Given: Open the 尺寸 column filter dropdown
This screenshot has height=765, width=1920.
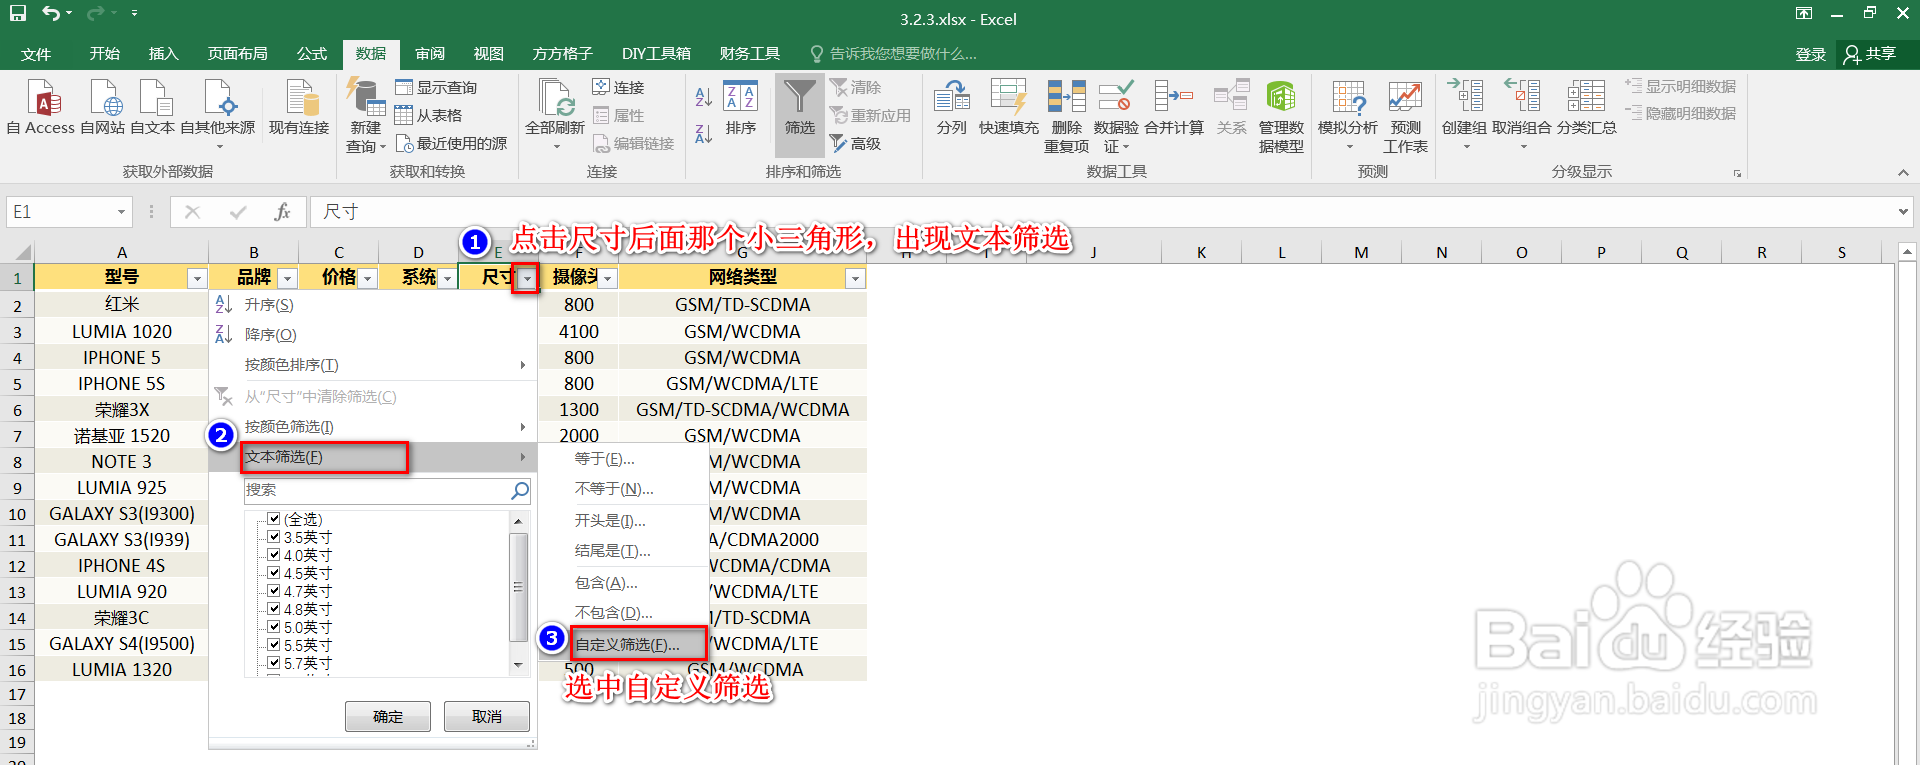Looking at the screenshot, I should [x=527, y=278].
